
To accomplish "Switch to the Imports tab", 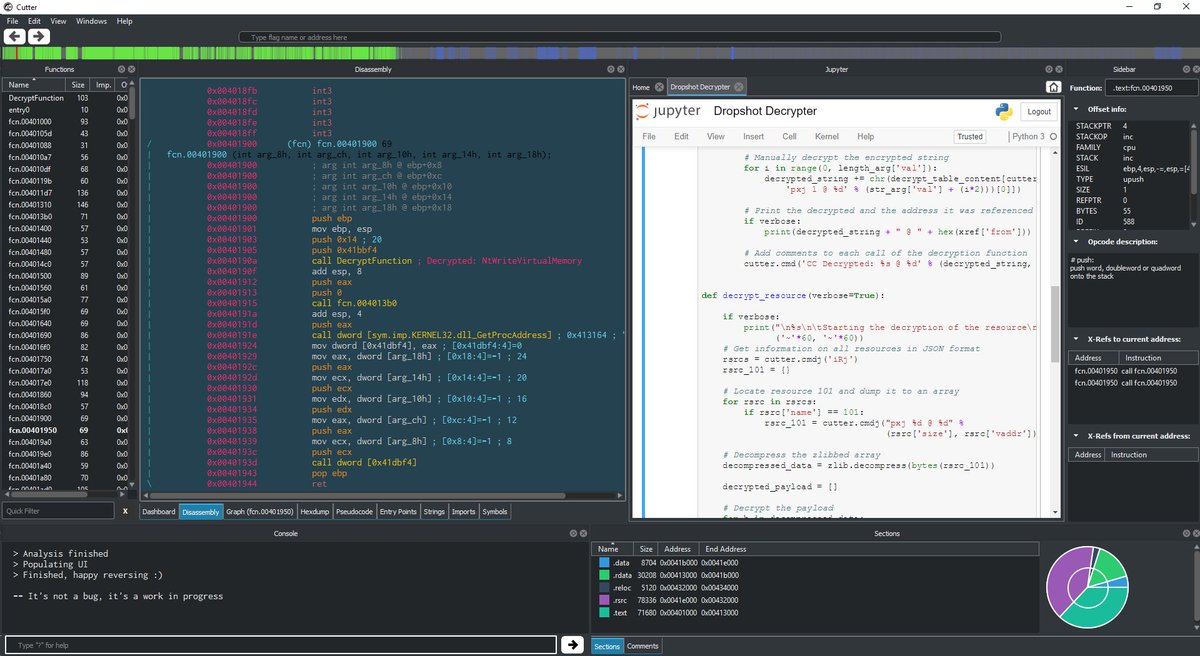I will (463, 512).
